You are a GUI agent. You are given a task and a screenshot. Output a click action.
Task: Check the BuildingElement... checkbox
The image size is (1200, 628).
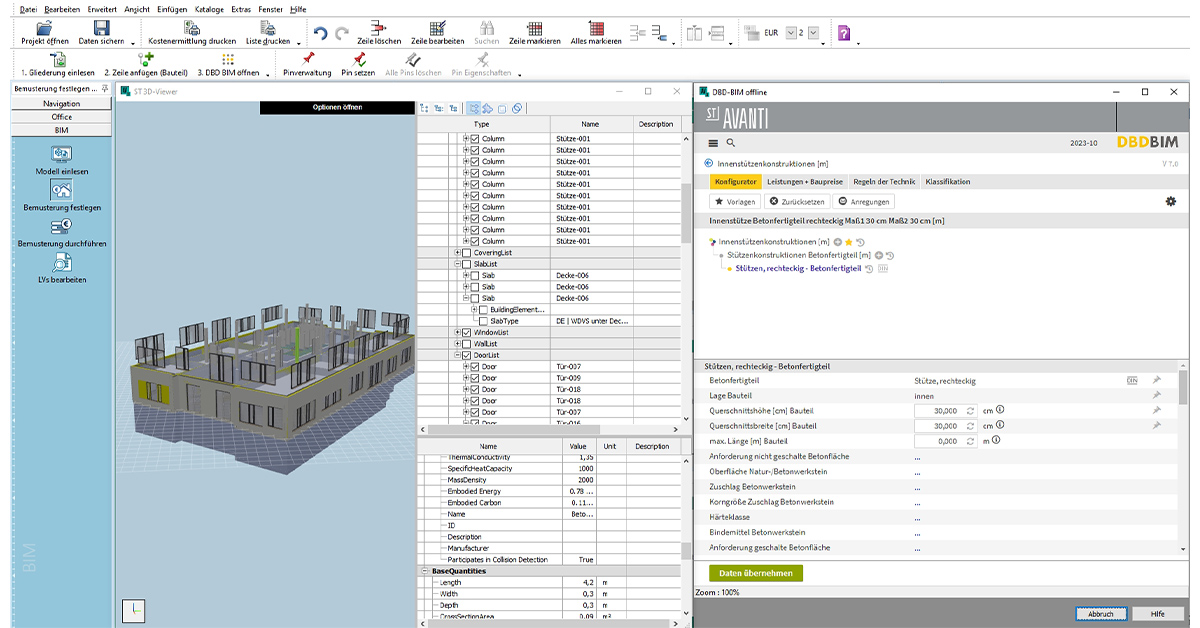tap(483, 310)
